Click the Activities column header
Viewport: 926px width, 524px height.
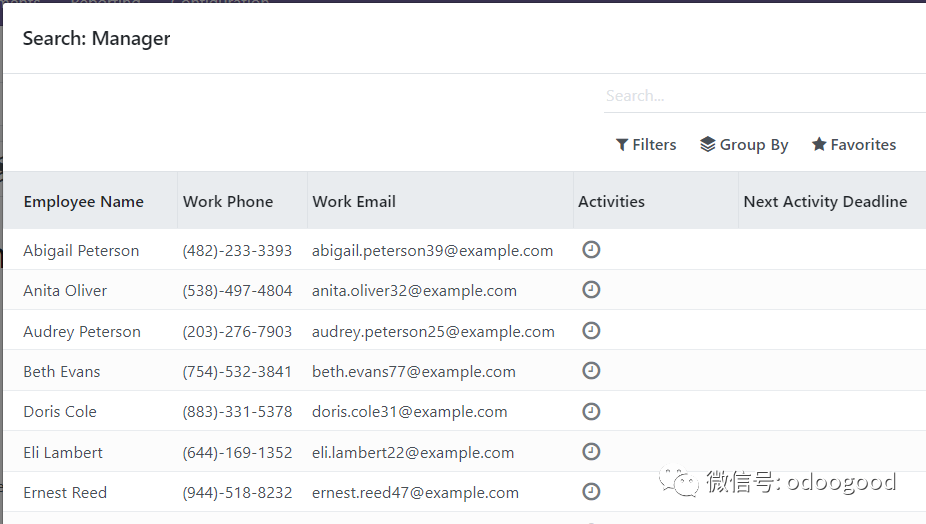pyautogui.click(x=611, y=202)
